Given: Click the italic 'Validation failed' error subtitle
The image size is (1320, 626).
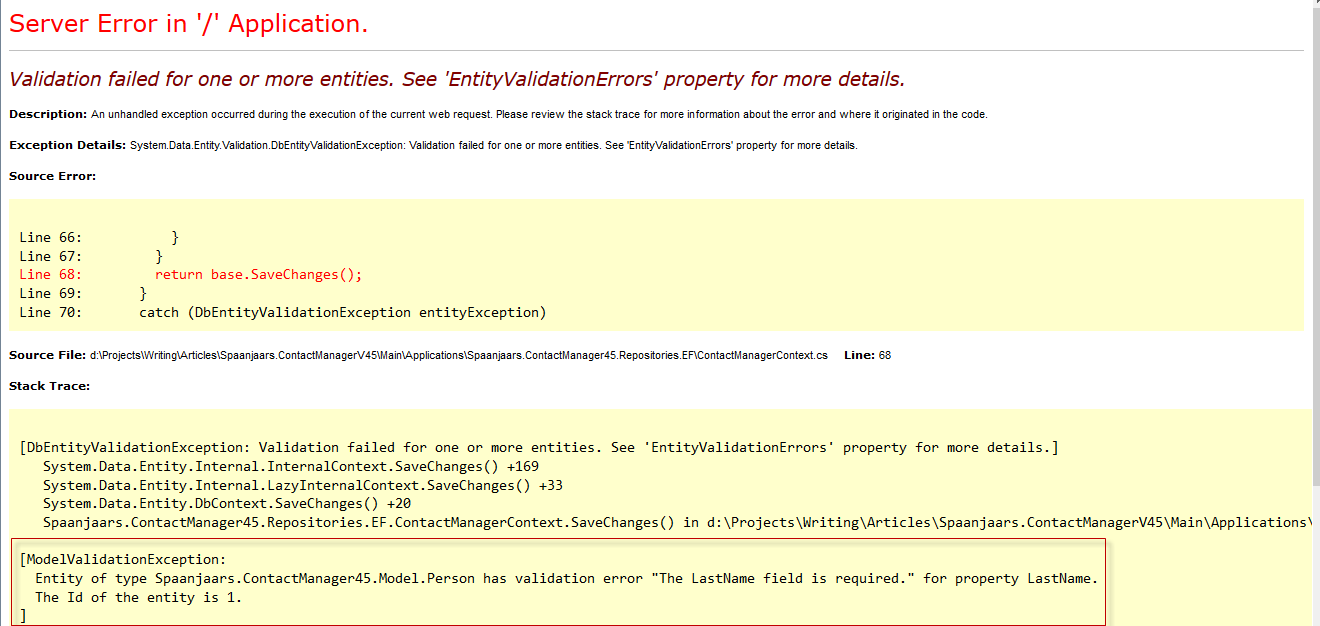Looking at the screenshot, I should pyautogui.click(x=456, y=79).
